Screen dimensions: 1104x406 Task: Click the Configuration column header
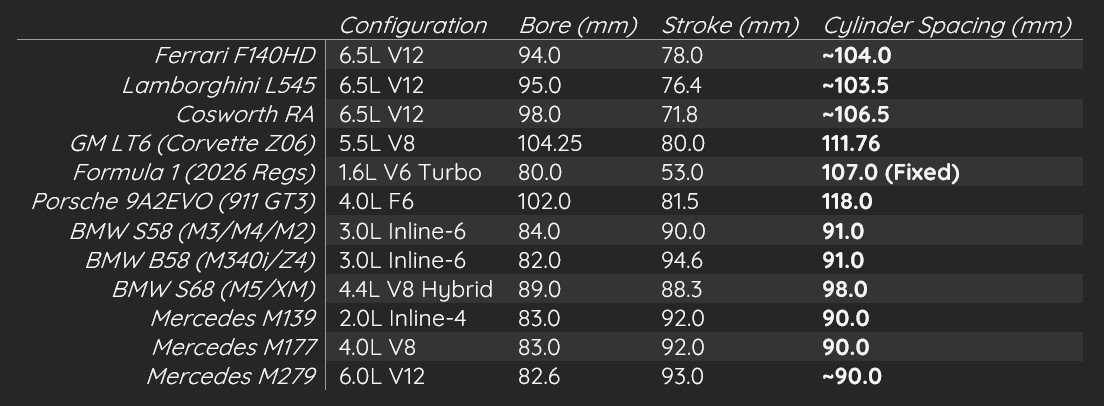(413, 25)
